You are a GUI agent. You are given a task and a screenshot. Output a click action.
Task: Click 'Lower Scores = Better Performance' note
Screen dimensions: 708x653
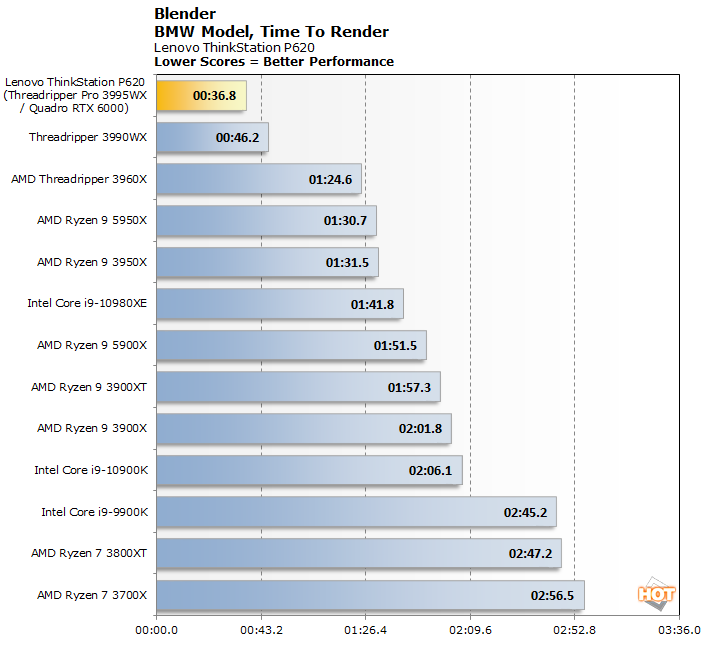point(274,61)
